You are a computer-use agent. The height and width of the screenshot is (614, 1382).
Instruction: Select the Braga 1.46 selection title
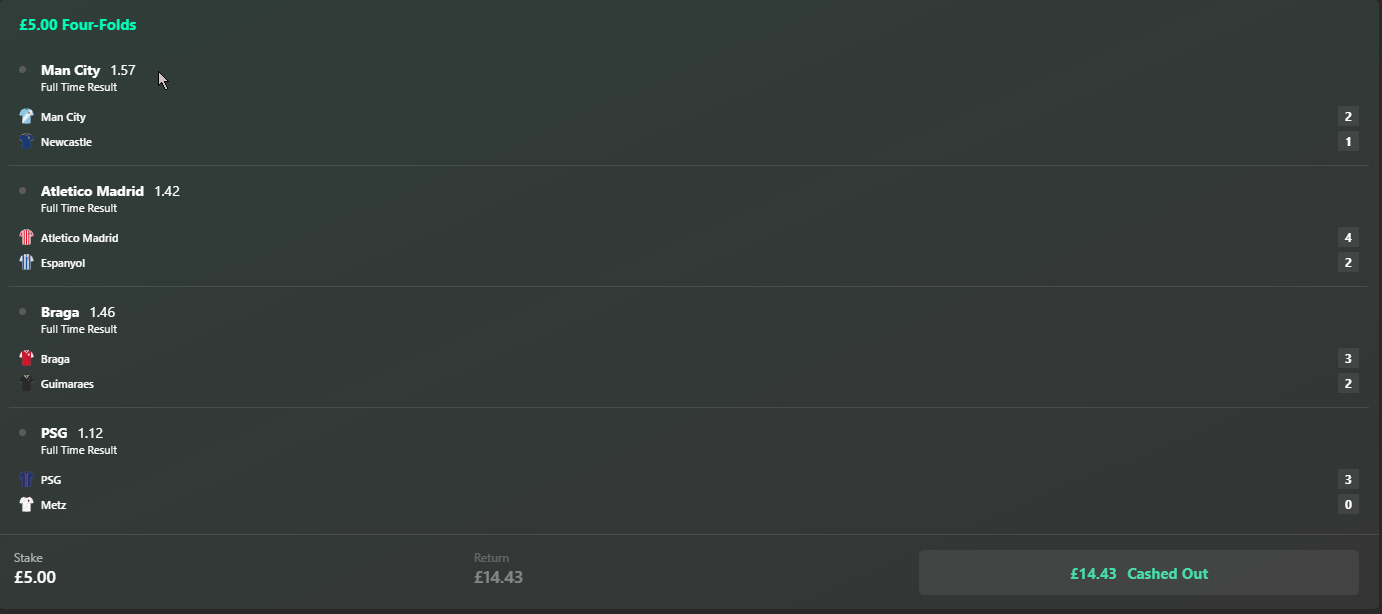[77, 312]
